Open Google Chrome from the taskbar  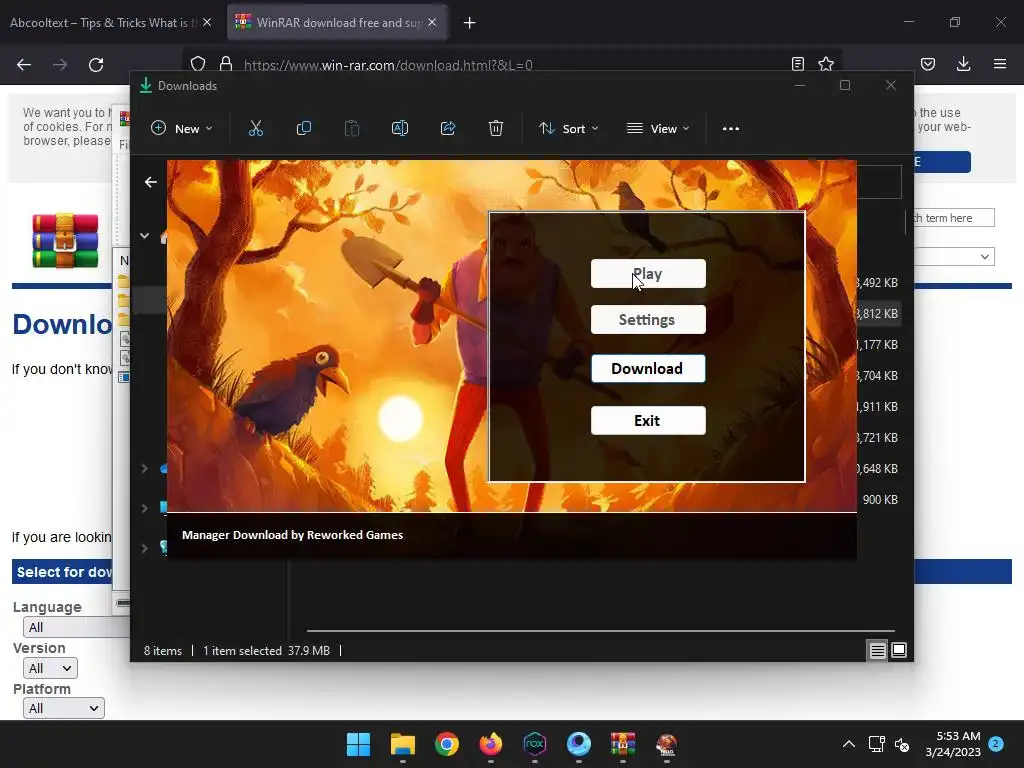447,744
